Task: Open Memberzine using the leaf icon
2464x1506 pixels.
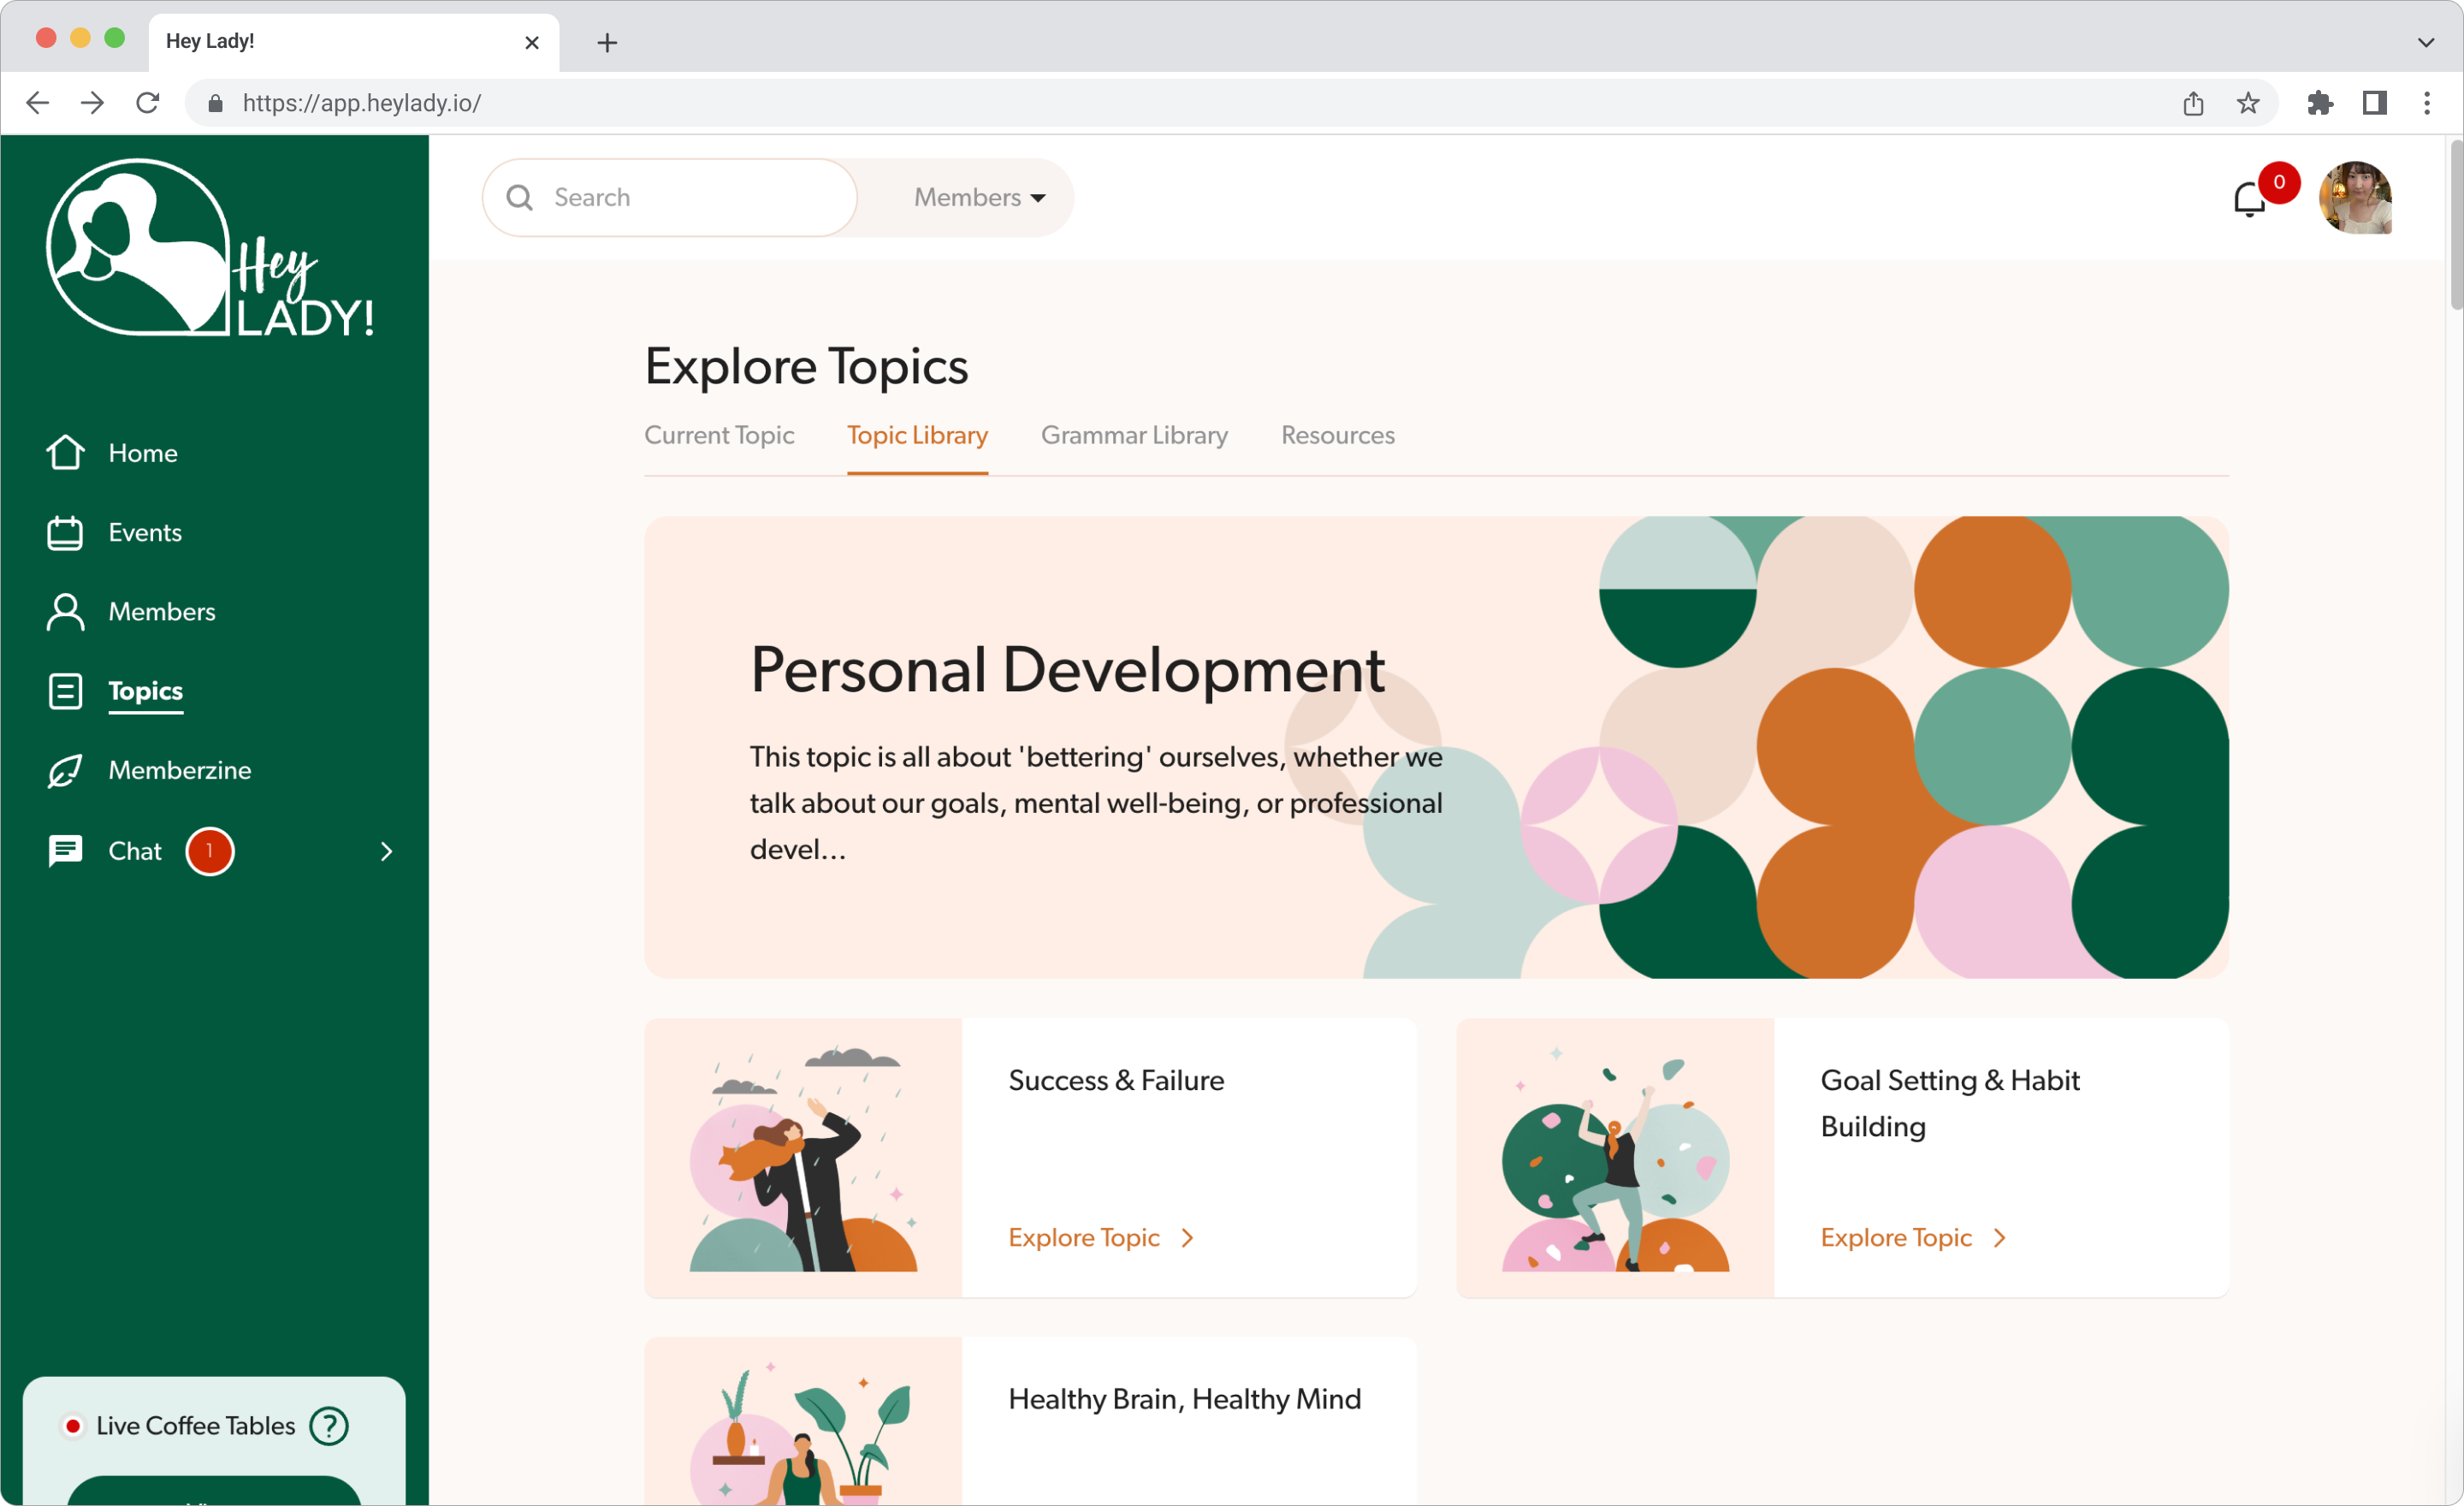Action: (65, 771)
